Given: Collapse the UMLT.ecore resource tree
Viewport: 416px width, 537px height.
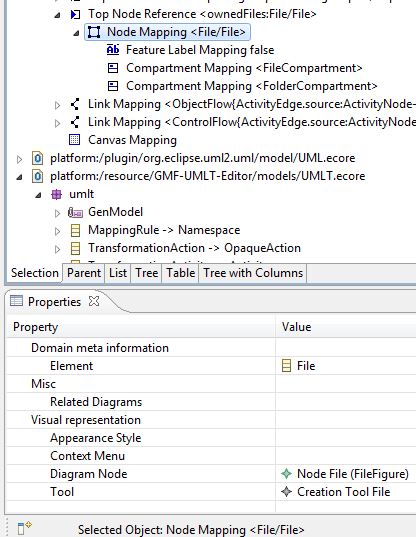Looking at the screenshot, I should 20,177.
